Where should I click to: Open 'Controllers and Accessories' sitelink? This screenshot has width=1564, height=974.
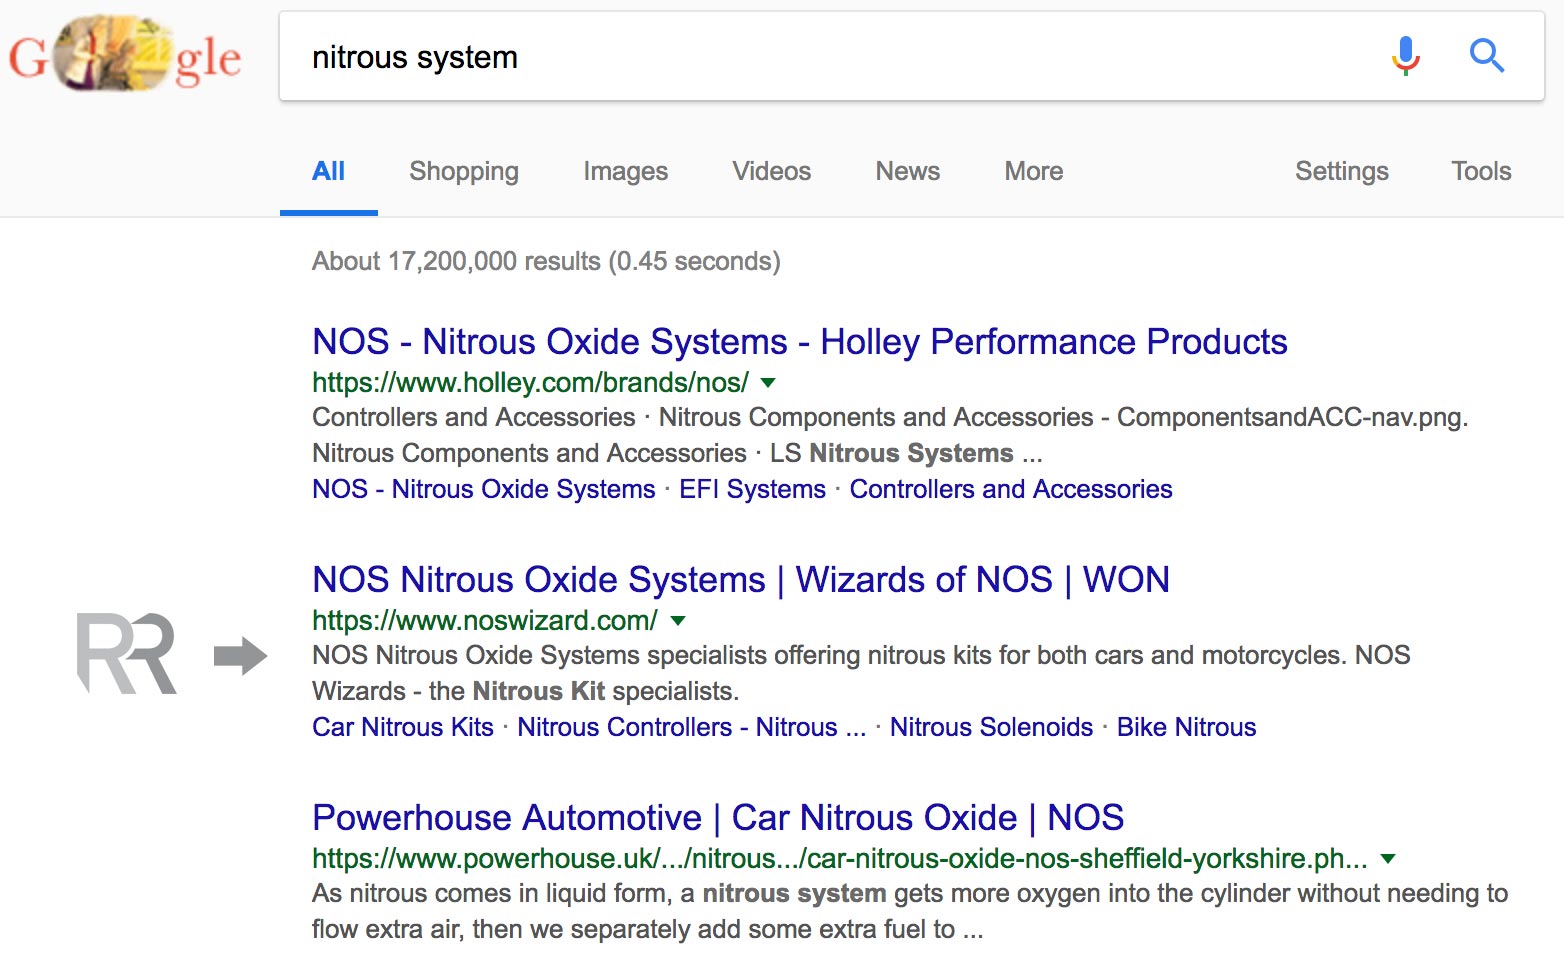click(x=1010, y=489)
